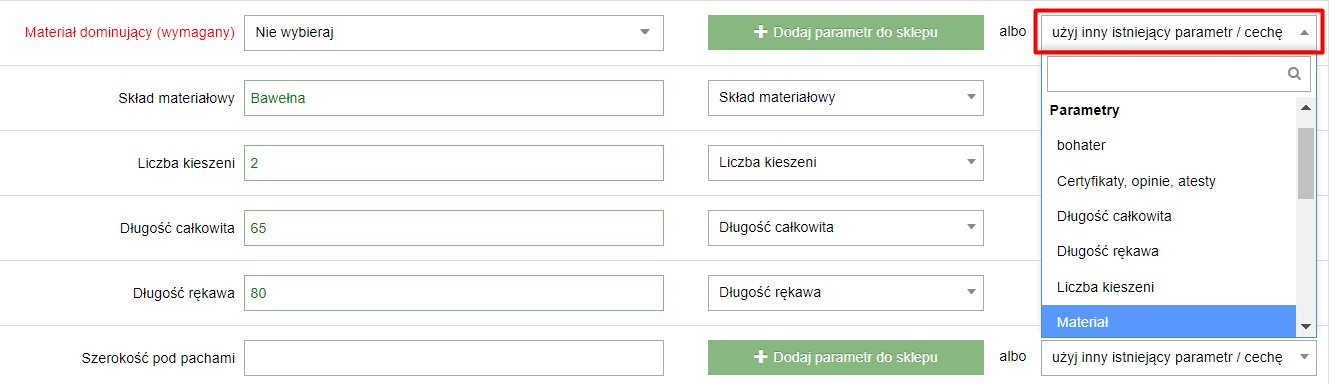Image resolution: width=1330 pixels, height=384 pixels.
Task: Open bottom 'użyj inny istniejący parametr' dropdown
Action: [x=1178, y=358]
